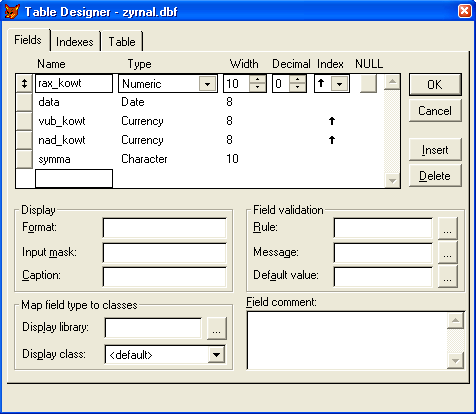Open the Index direction dropdown
476x414 pixels.
click(x=339, y=84)
